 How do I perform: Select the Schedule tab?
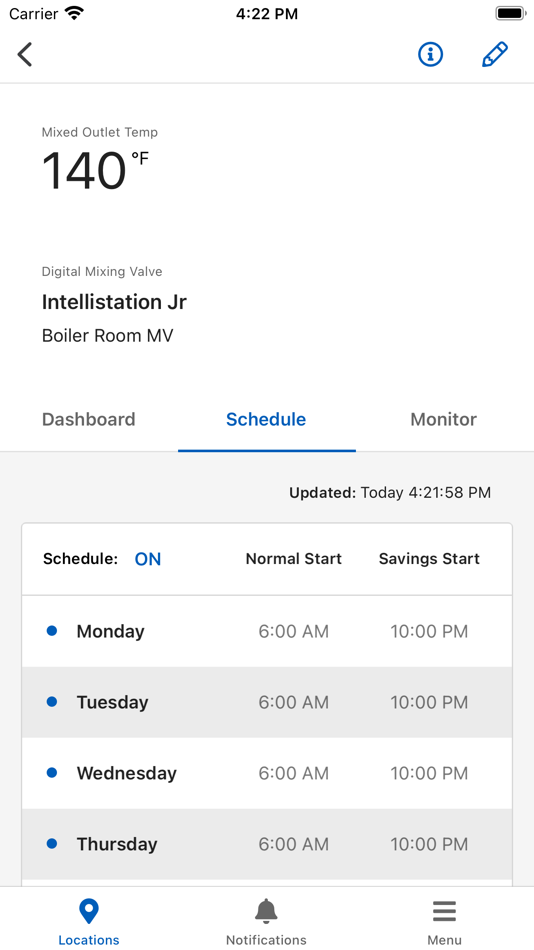[x=266, y=419]
